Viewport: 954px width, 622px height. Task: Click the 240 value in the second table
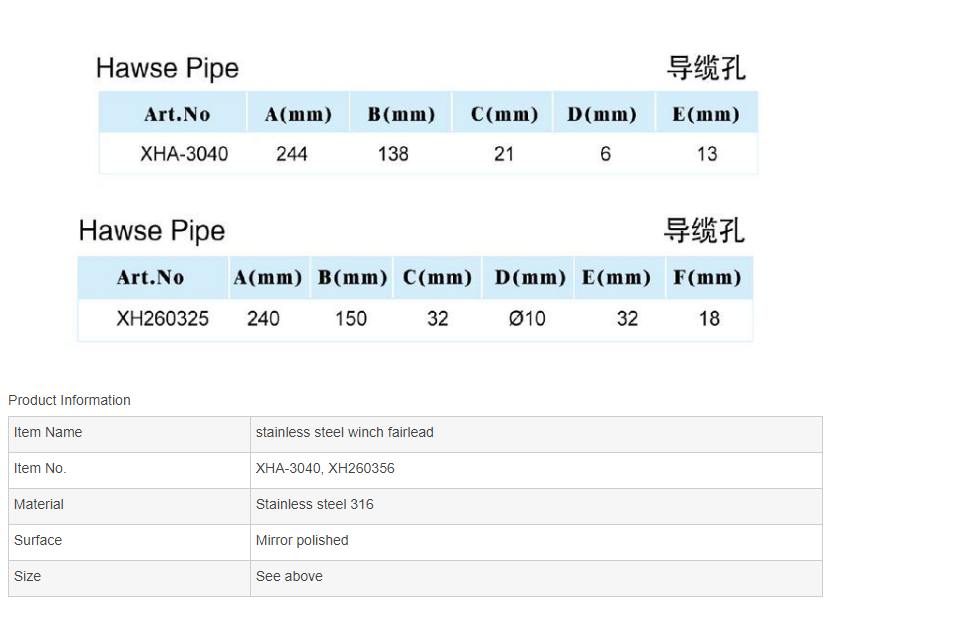pos(263,319)
